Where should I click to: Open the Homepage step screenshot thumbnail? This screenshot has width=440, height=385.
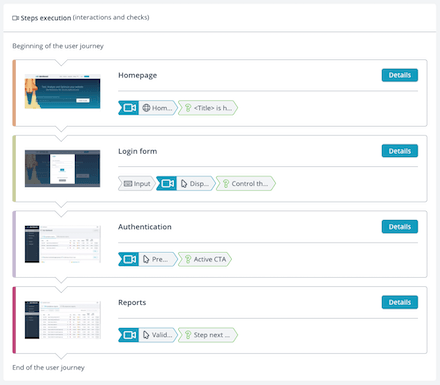(63, 91)
